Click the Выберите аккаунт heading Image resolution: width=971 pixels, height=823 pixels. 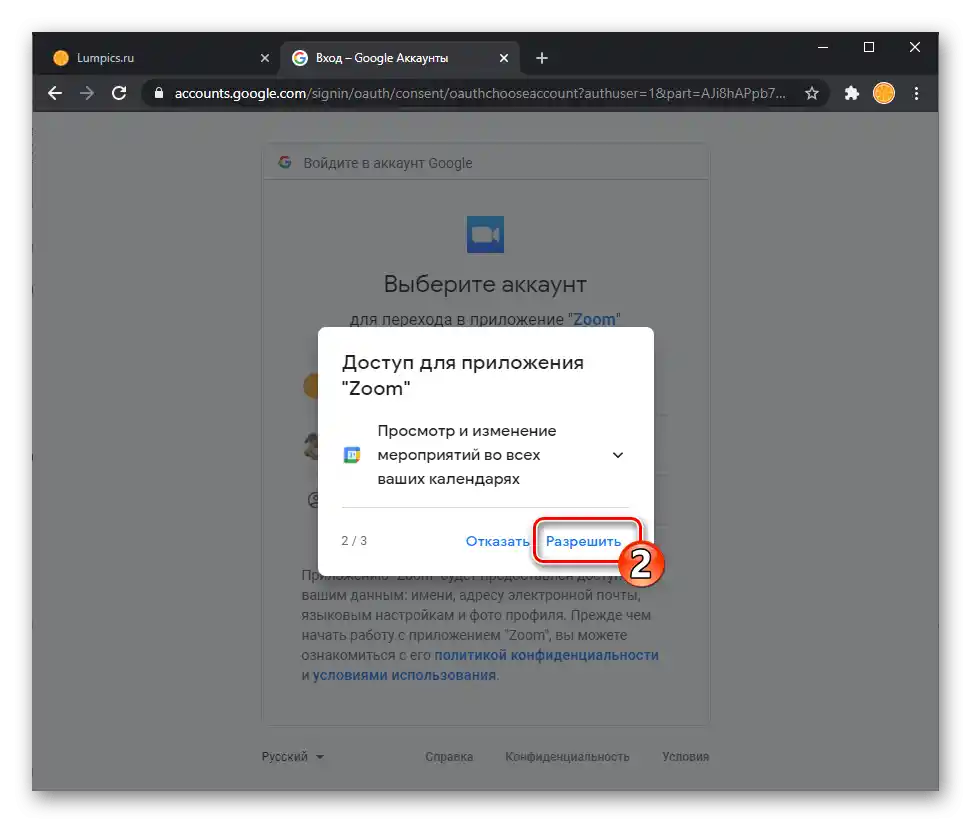(485, 284)
